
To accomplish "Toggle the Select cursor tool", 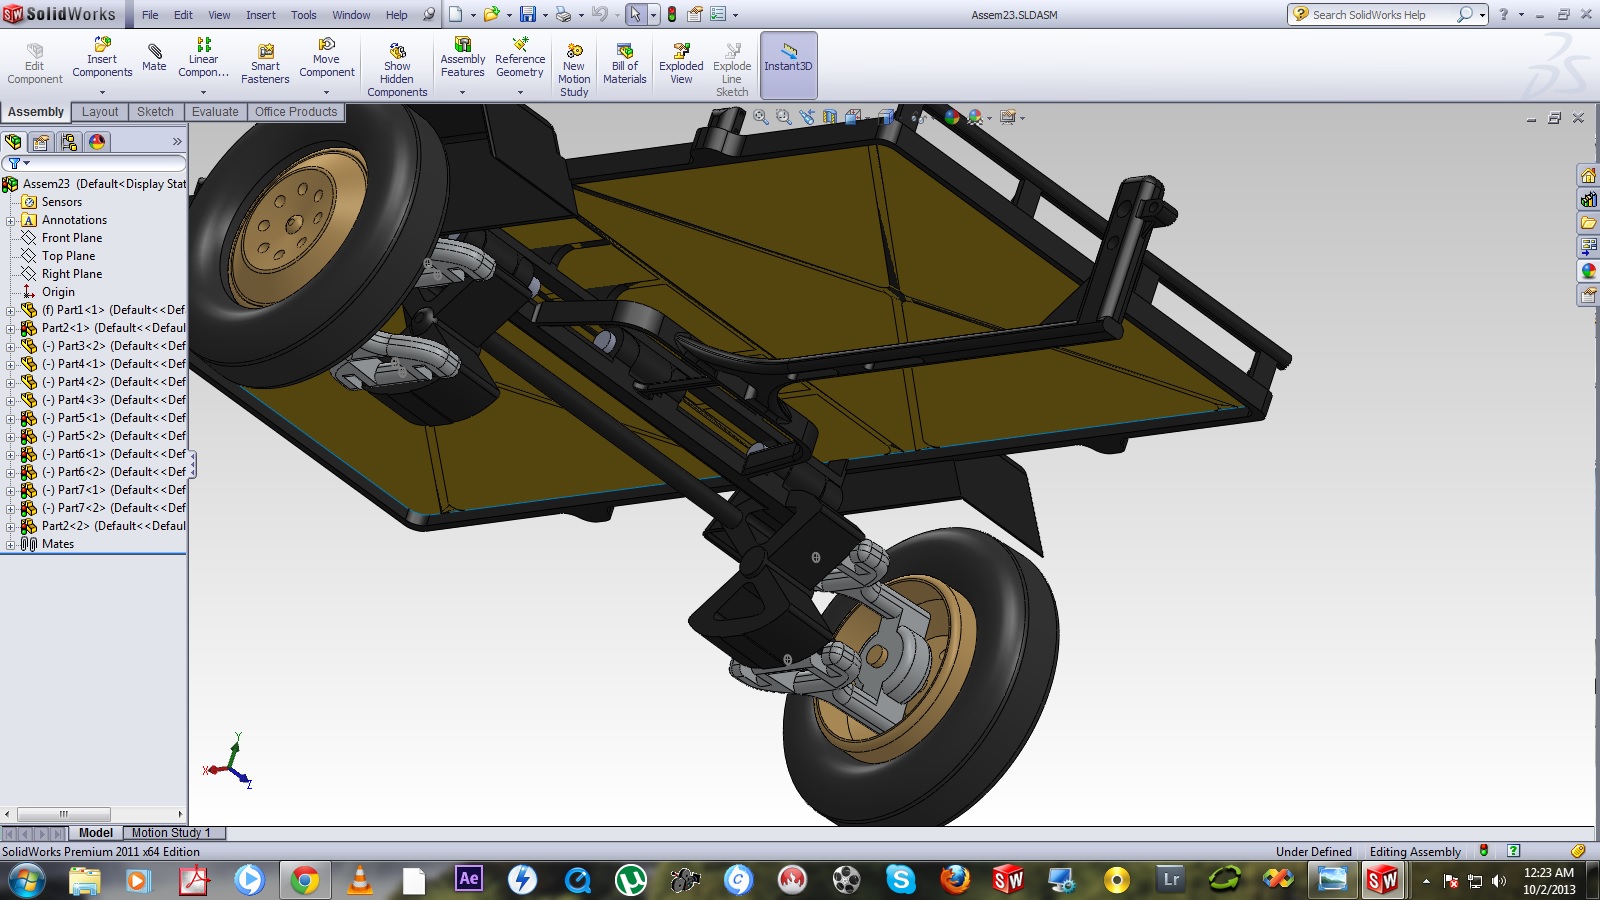I will [635, 14].
